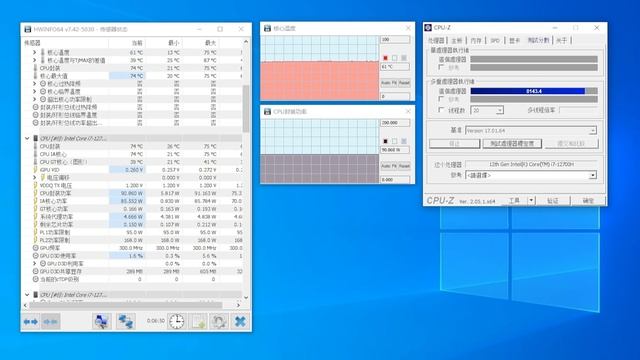Click lightning icon of iGPU VID row
The image size is (640, 360).
(36, 170)
